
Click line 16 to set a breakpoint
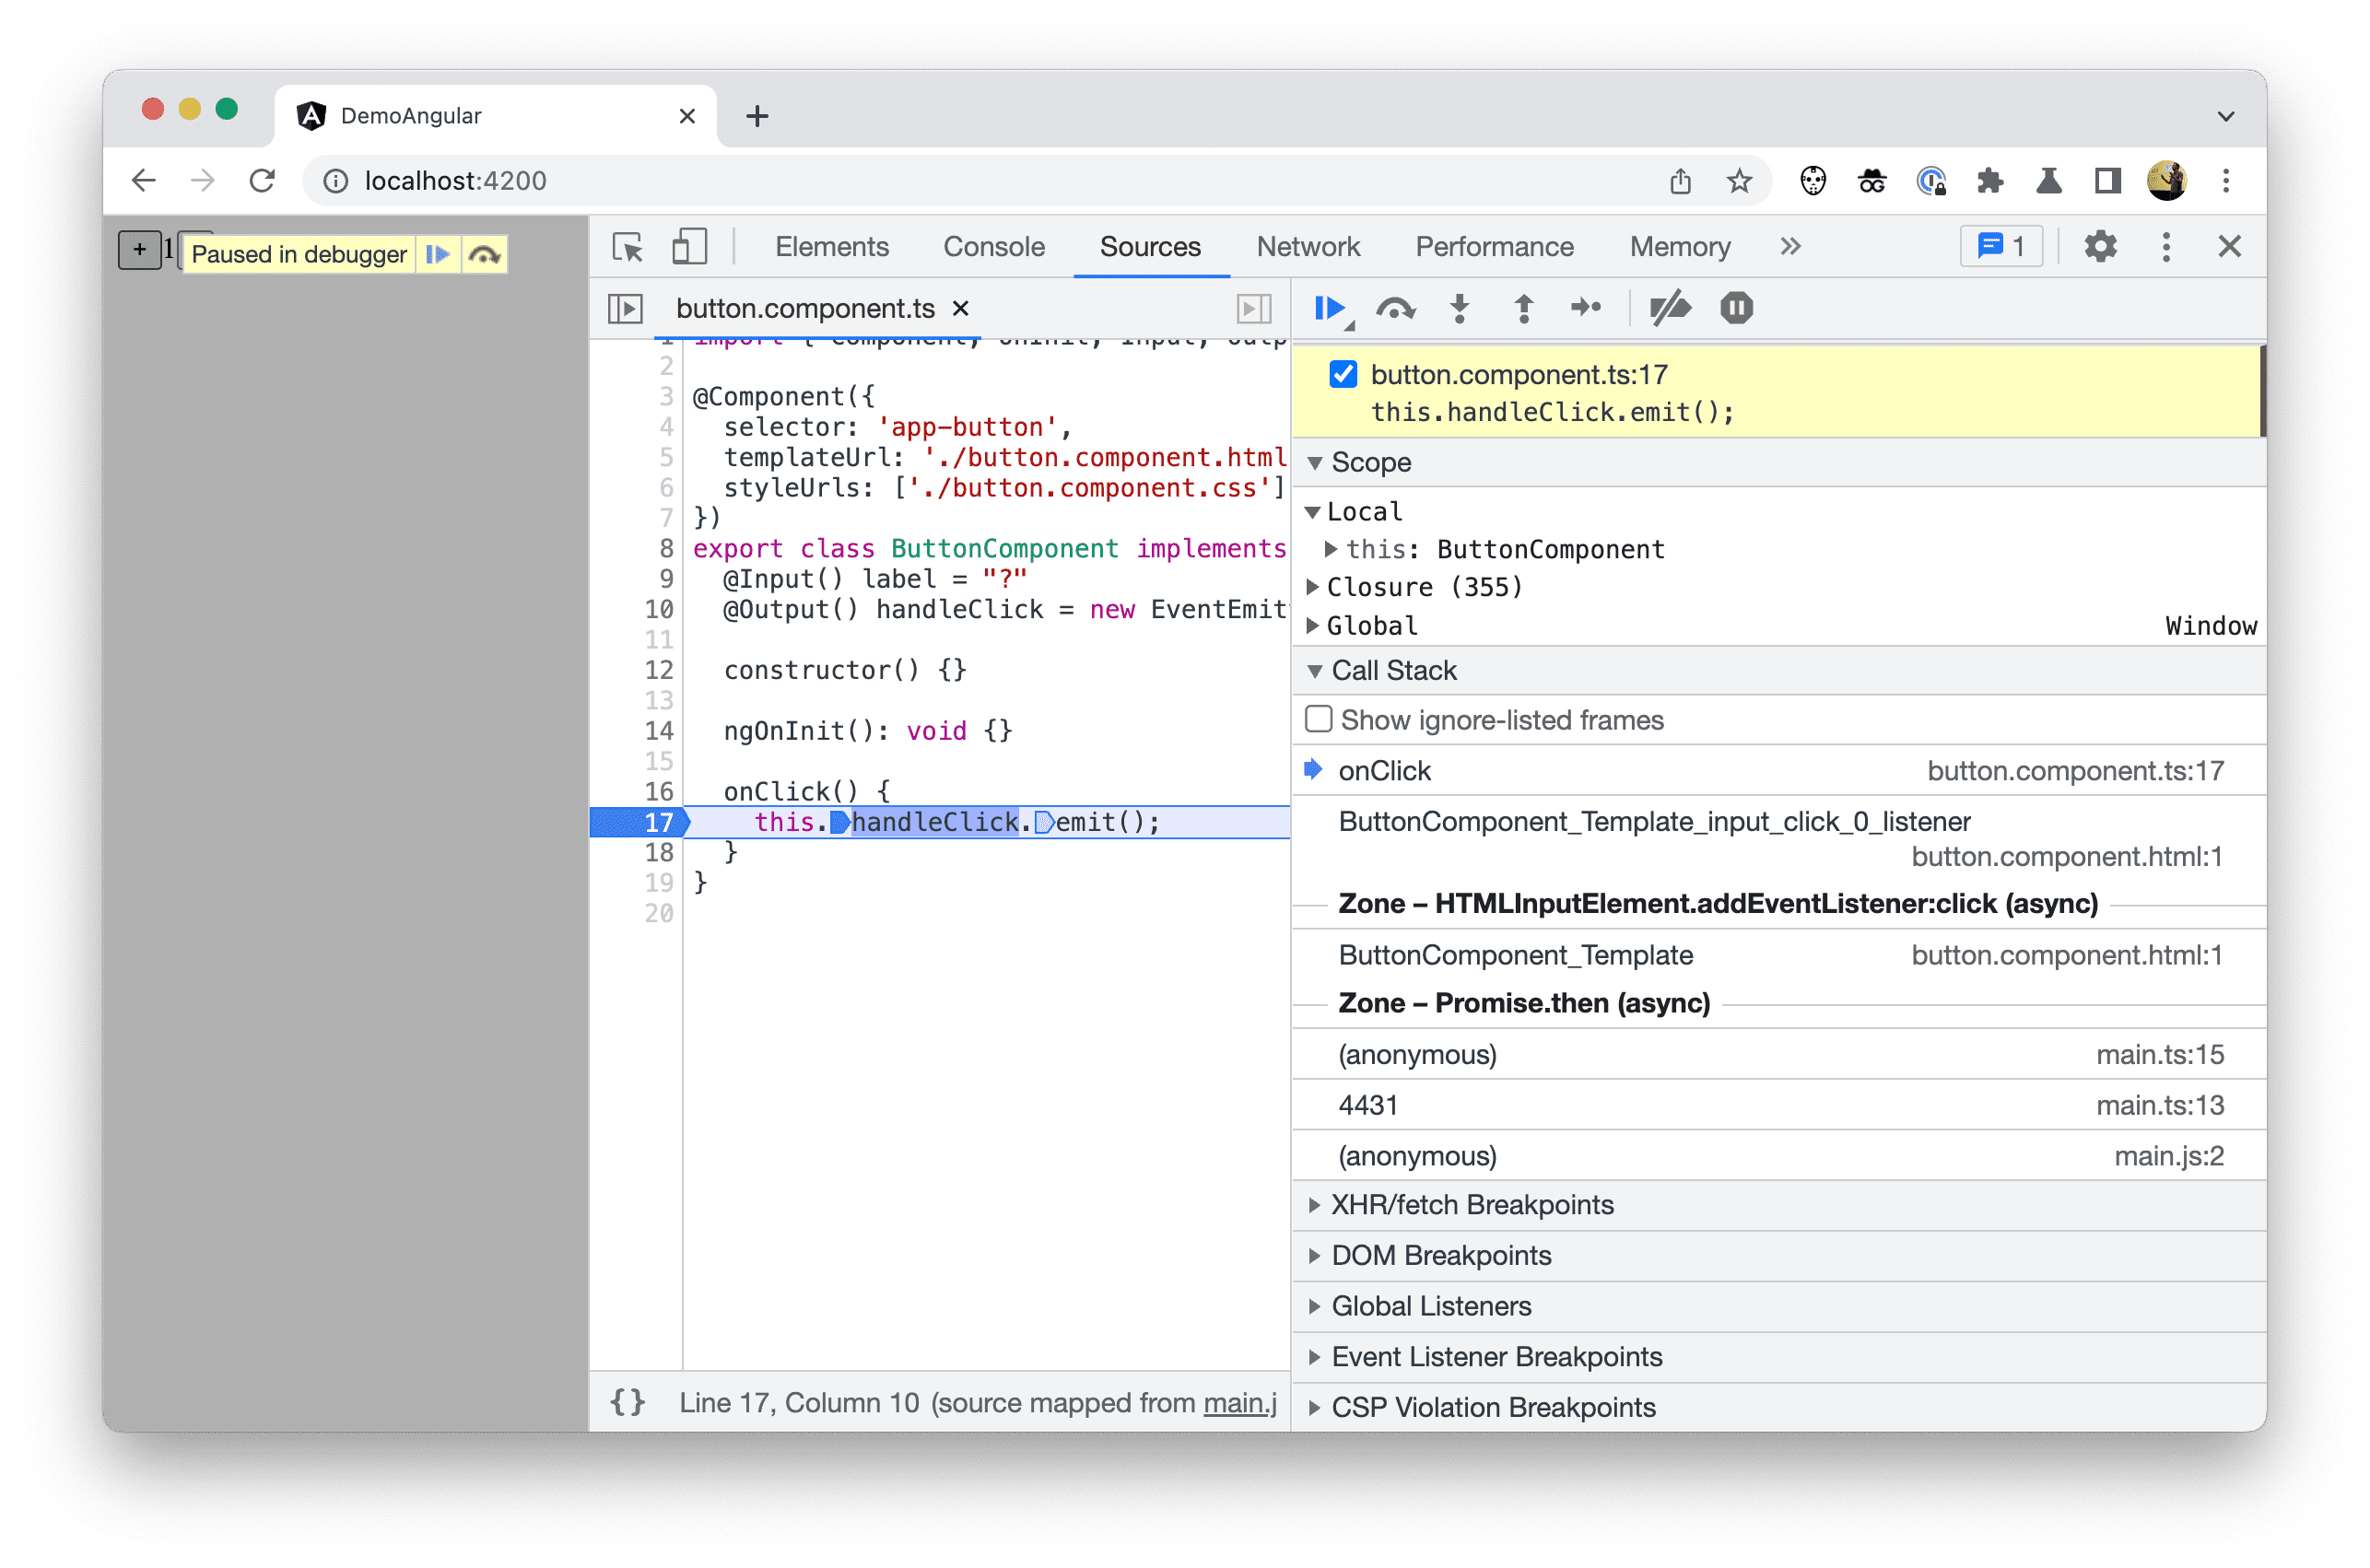coord(656,791)
